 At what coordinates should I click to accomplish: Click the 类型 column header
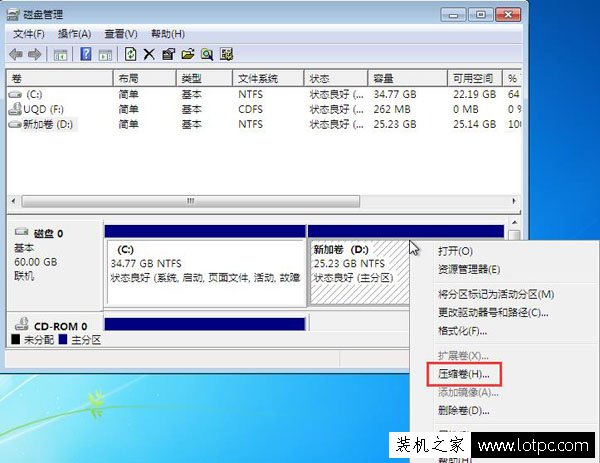point(204,78)
